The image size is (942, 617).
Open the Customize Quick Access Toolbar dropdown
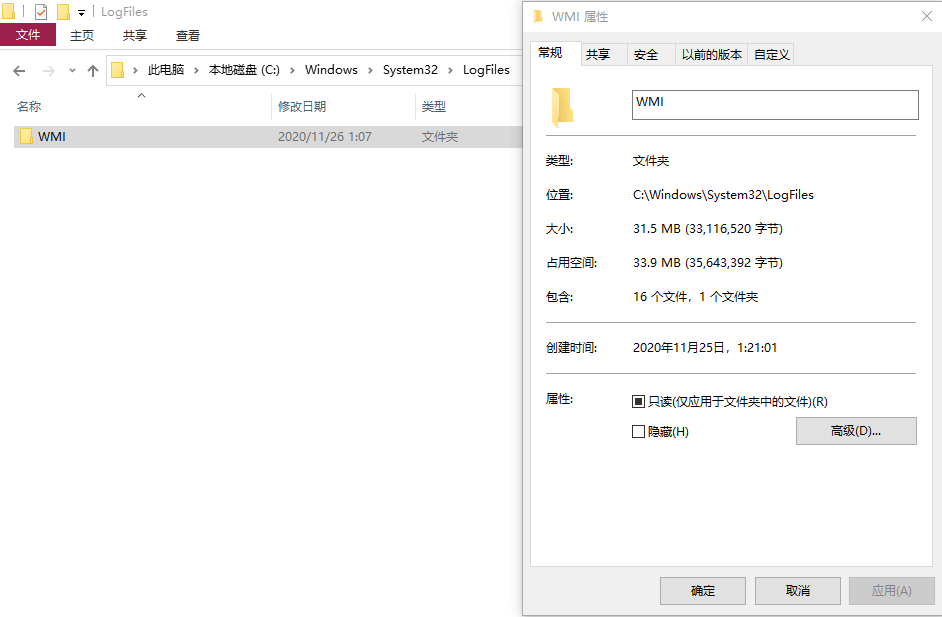click(x=81, y=13)
